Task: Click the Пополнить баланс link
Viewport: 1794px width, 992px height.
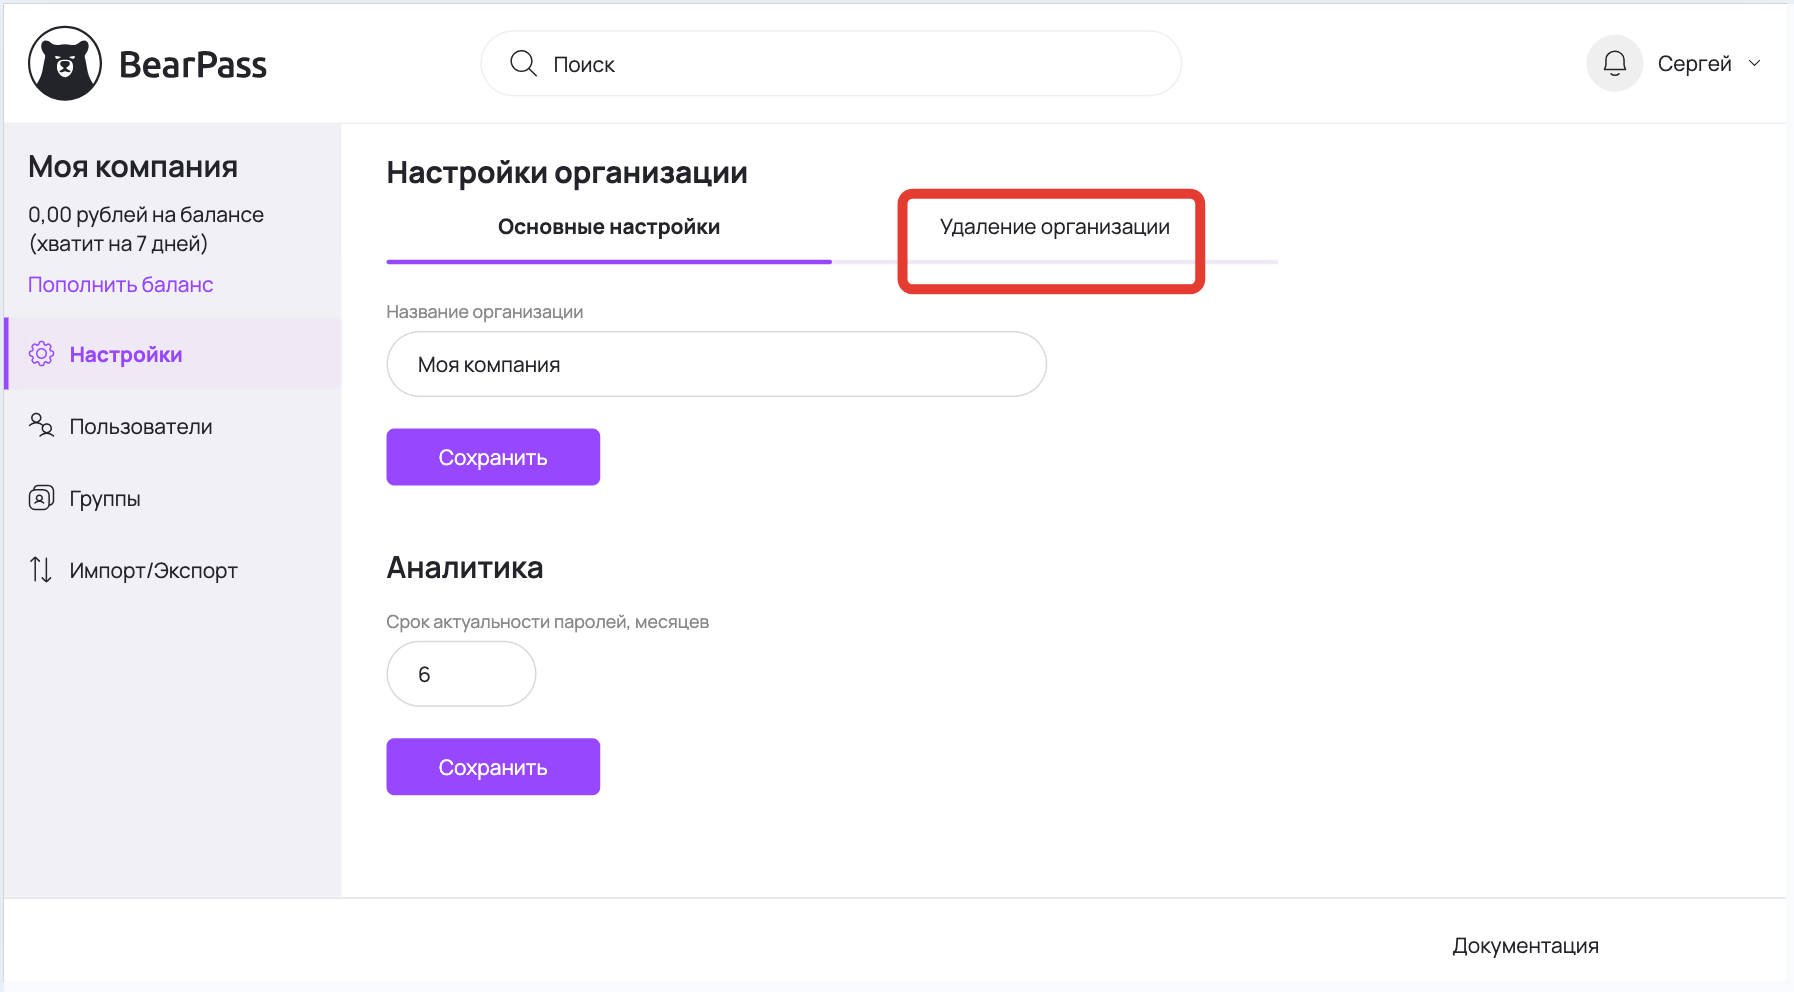Action: pyautogui.click(x=121, y=285)
